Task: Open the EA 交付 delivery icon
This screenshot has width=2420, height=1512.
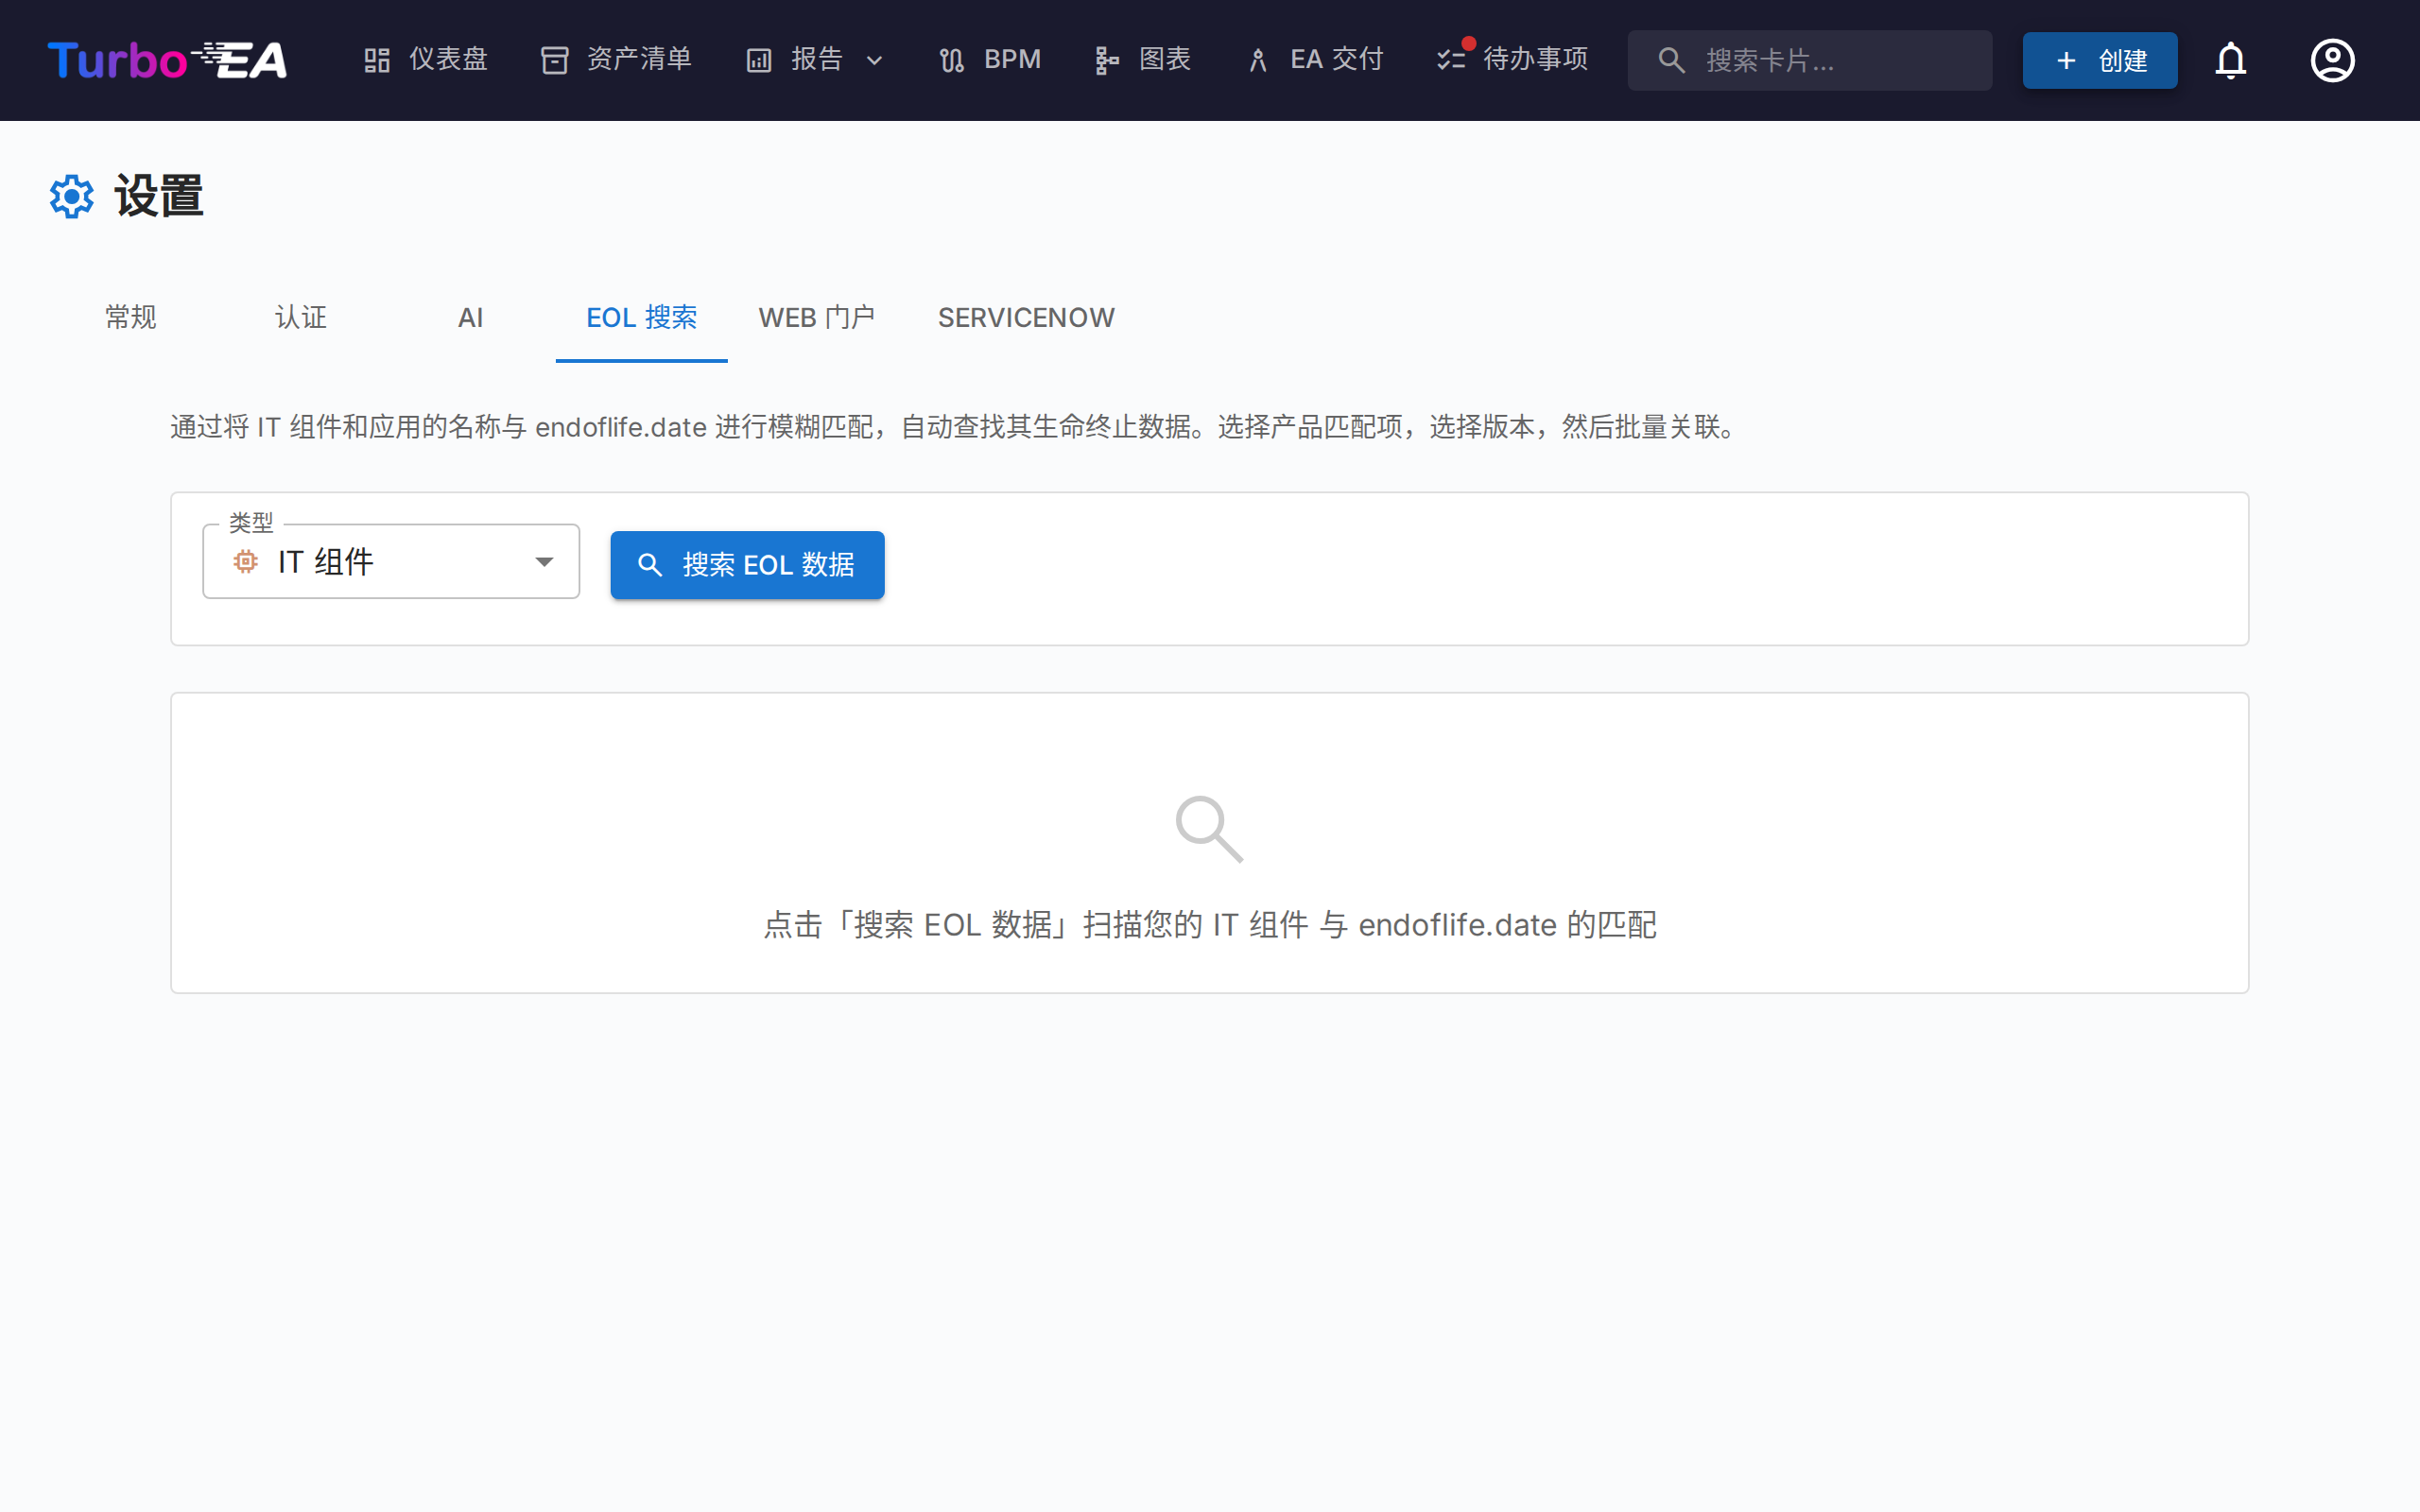Action: pyautogui.click(x=1256, y=60)
